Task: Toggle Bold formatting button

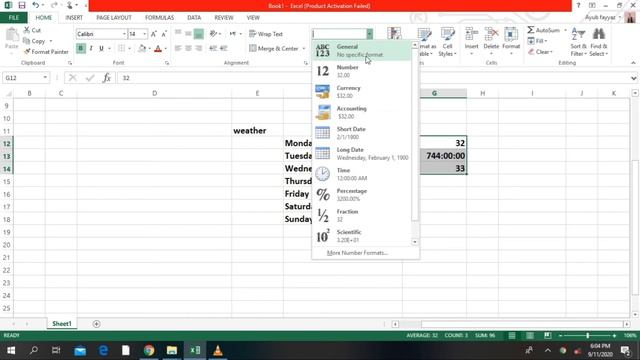Action: tap(81, 48)
